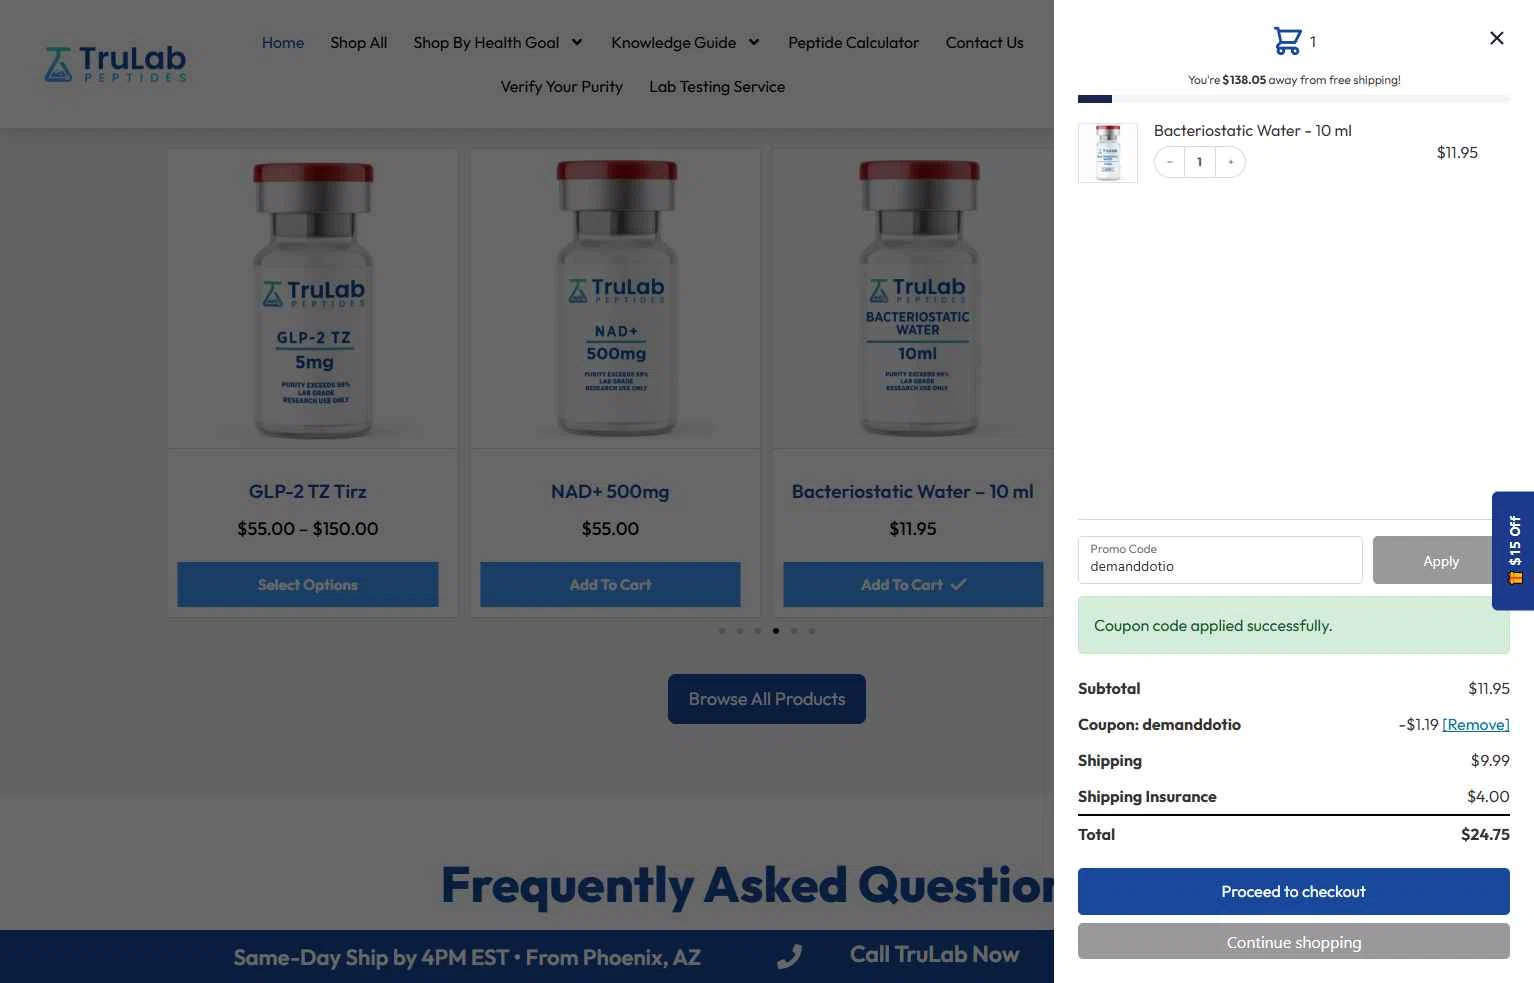Screen dimensions: 1534x983
Task: Click Add To Cart for Bacteriostatic Water
Action: pos(913,585)
